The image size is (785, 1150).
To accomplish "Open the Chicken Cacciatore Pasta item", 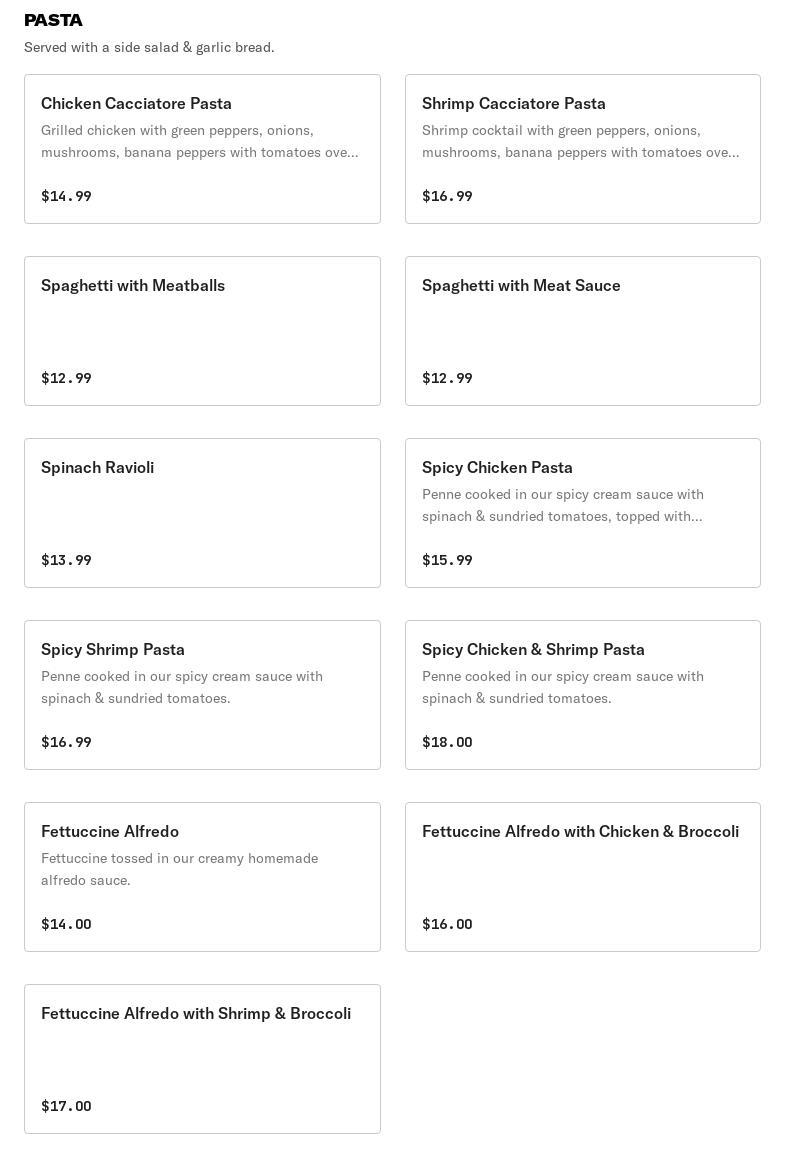I will [136, 104].
